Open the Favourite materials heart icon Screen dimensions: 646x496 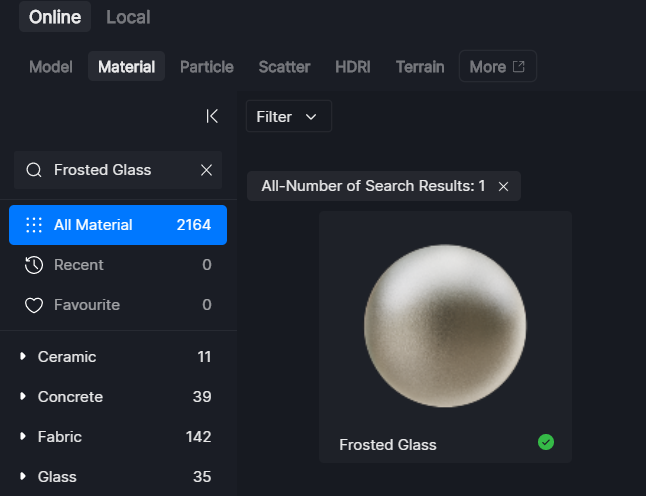click(34, 305)
